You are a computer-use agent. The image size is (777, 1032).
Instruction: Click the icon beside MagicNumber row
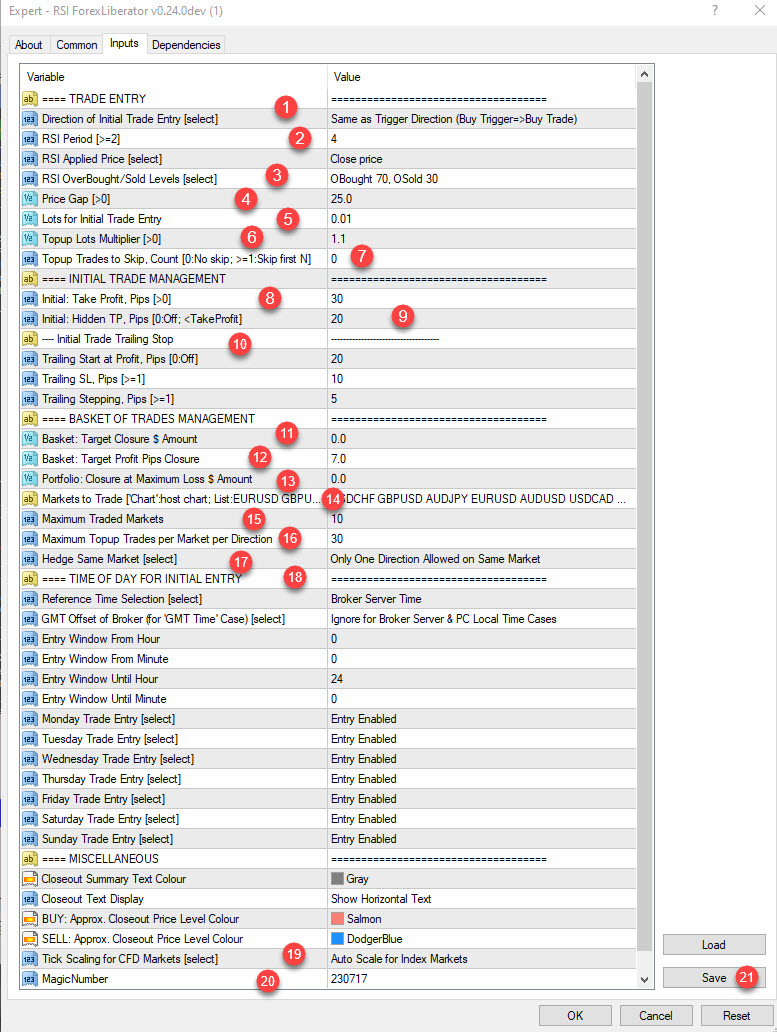30,979
